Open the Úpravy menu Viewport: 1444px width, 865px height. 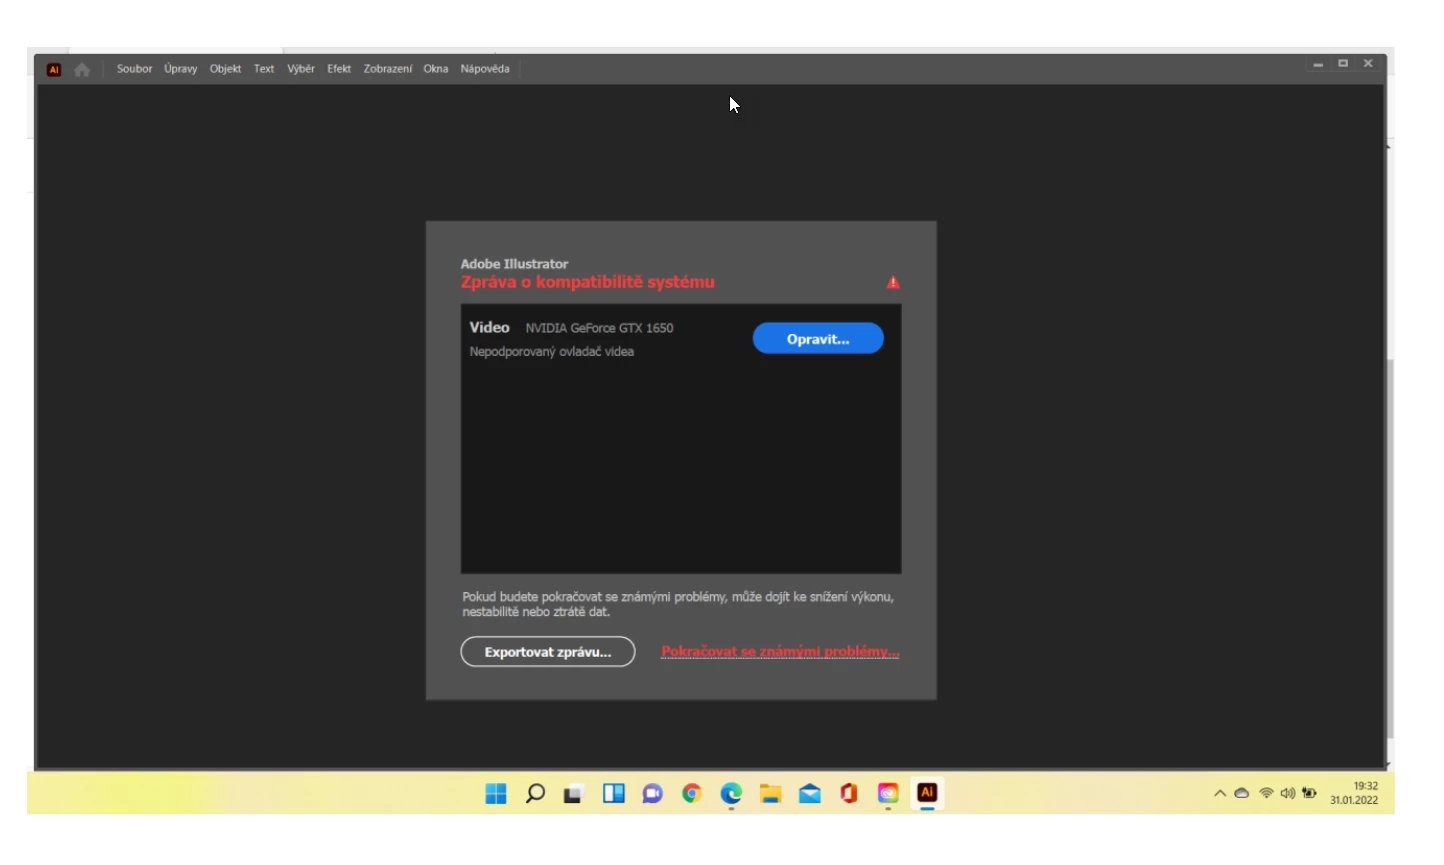click(181, 69)
